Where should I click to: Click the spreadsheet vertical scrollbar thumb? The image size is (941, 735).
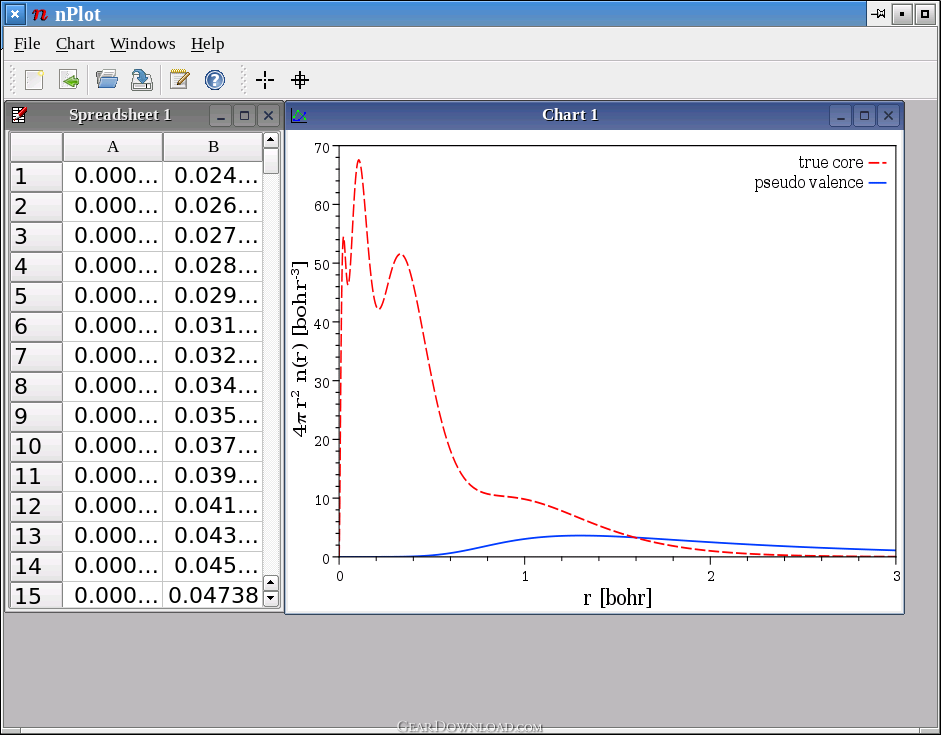pos(271,161)
